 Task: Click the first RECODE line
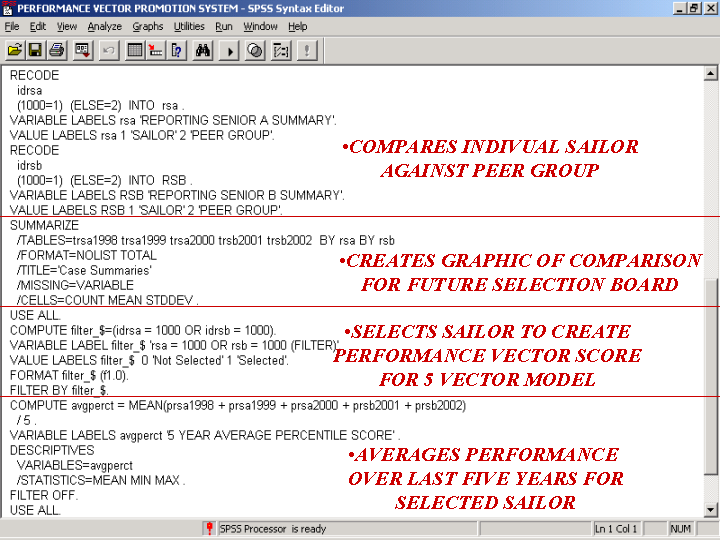tap(34, 75)
